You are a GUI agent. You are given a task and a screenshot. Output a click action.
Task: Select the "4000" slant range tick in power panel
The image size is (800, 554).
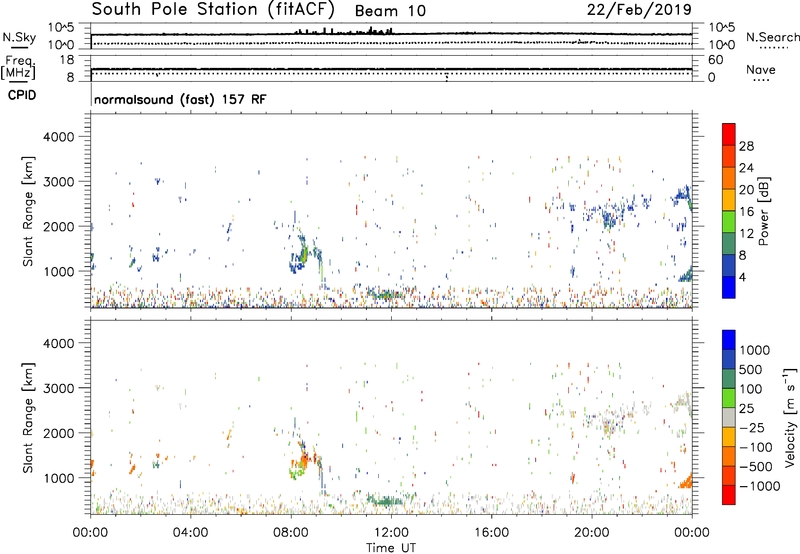(x=58, y=137)
